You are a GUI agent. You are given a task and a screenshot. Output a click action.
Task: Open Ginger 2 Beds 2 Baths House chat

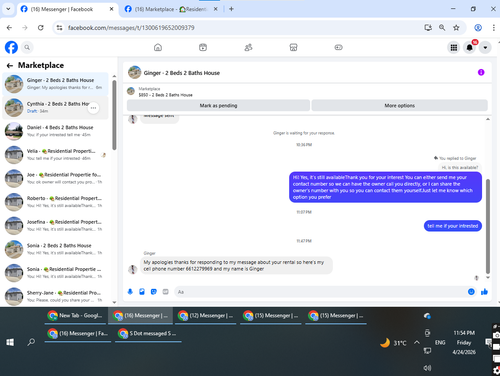[x=55, y=84]
